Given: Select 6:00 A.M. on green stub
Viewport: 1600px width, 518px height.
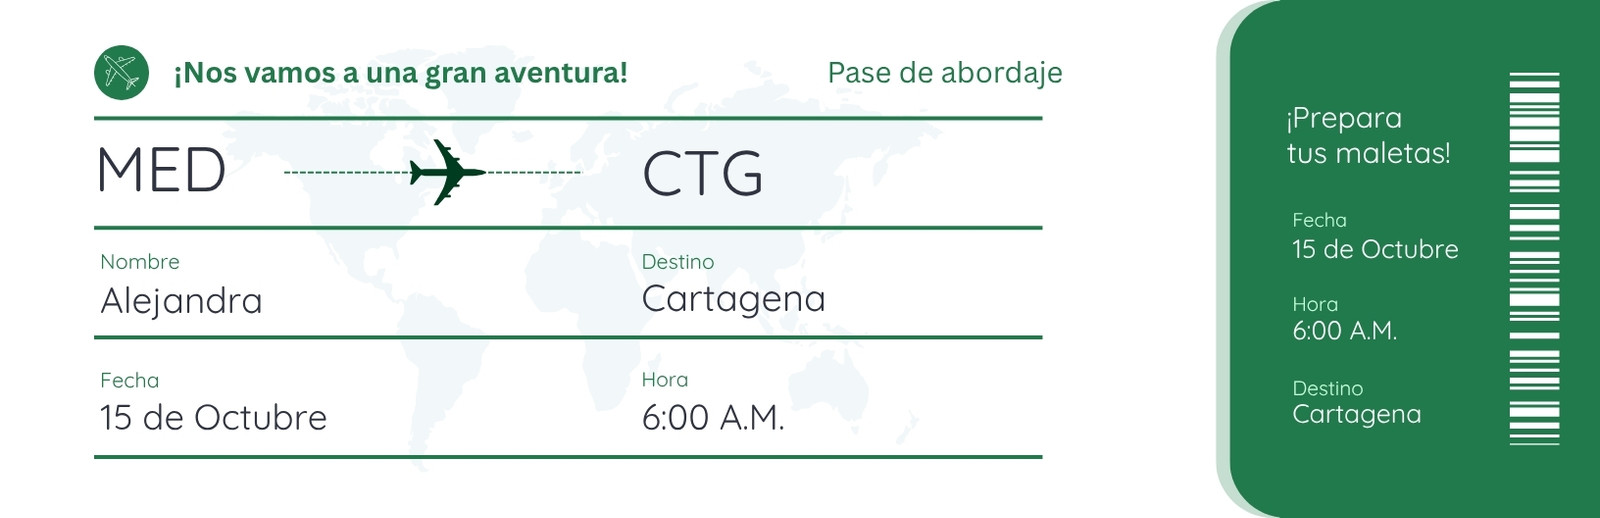Looking at the screenshot, I should [x=1344, y=331].
